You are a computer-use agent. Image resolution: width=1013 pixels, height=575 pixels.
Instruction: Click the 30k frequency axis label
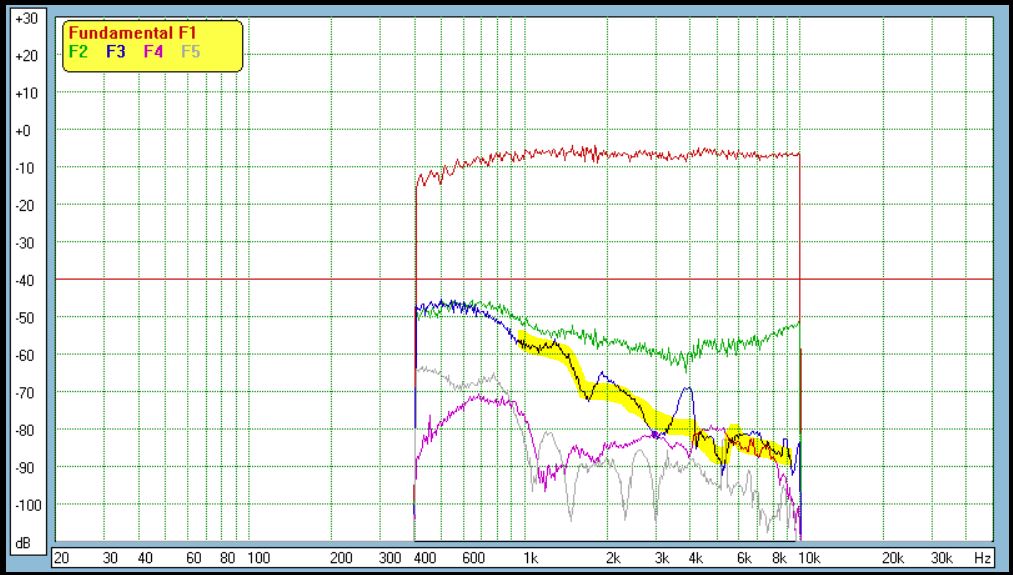941,558
